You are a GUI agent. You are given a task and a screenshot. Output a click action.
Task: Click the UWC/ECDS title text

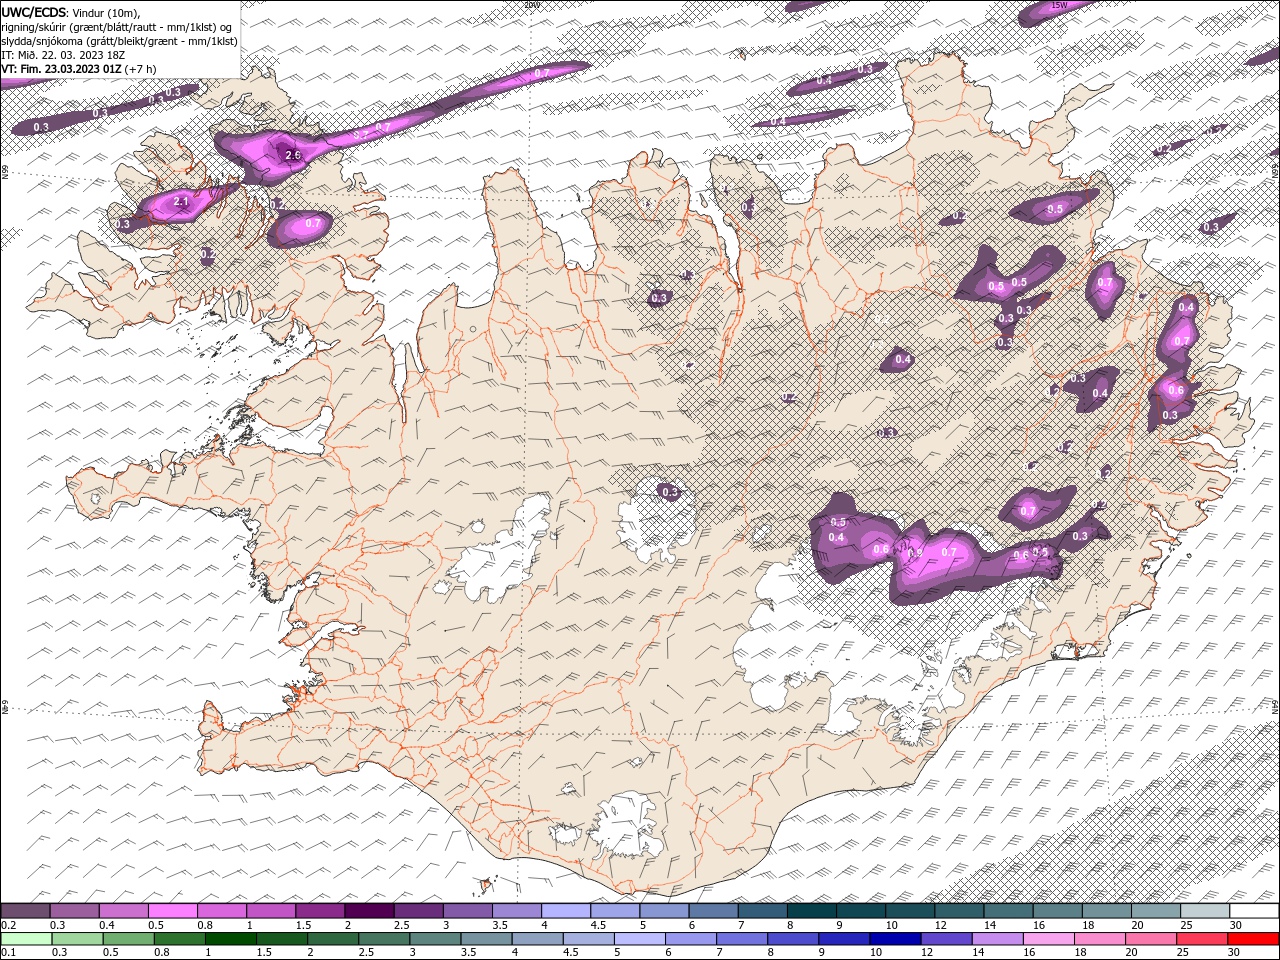(32, 12)
